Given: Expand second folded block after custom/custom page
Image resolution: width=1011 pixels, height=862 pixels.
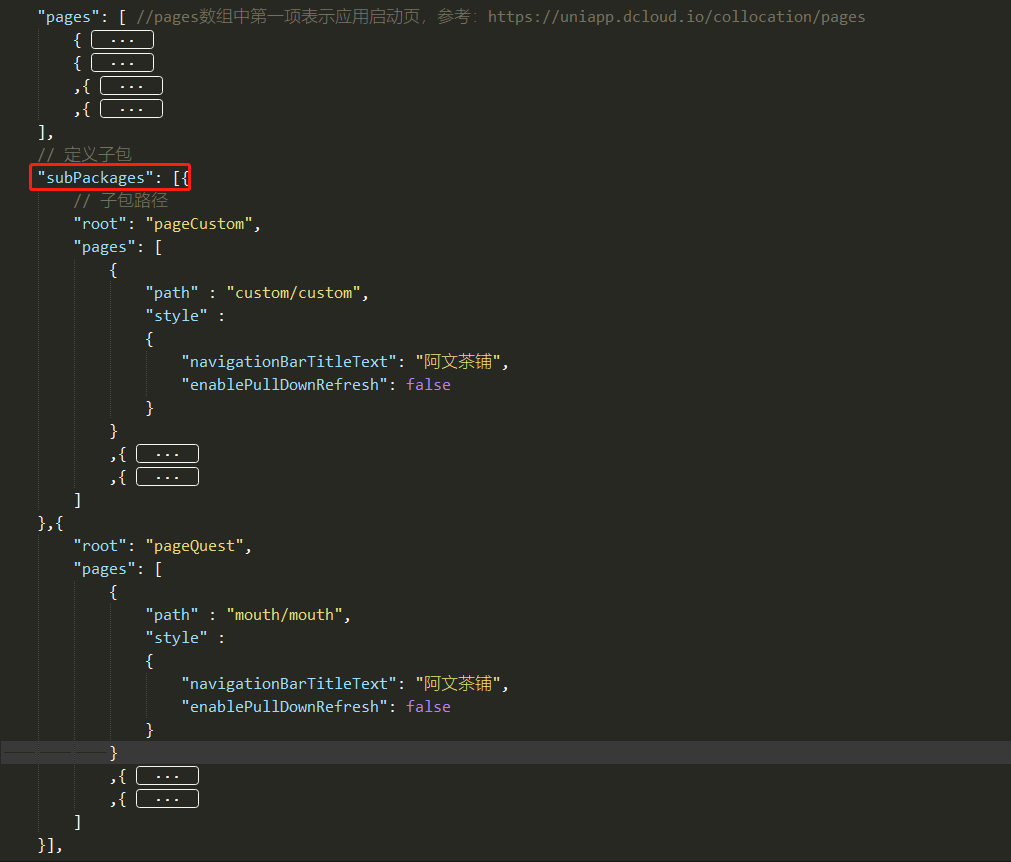Looking at the screenshot, I should pyautogui.click(x=168, y=477).
